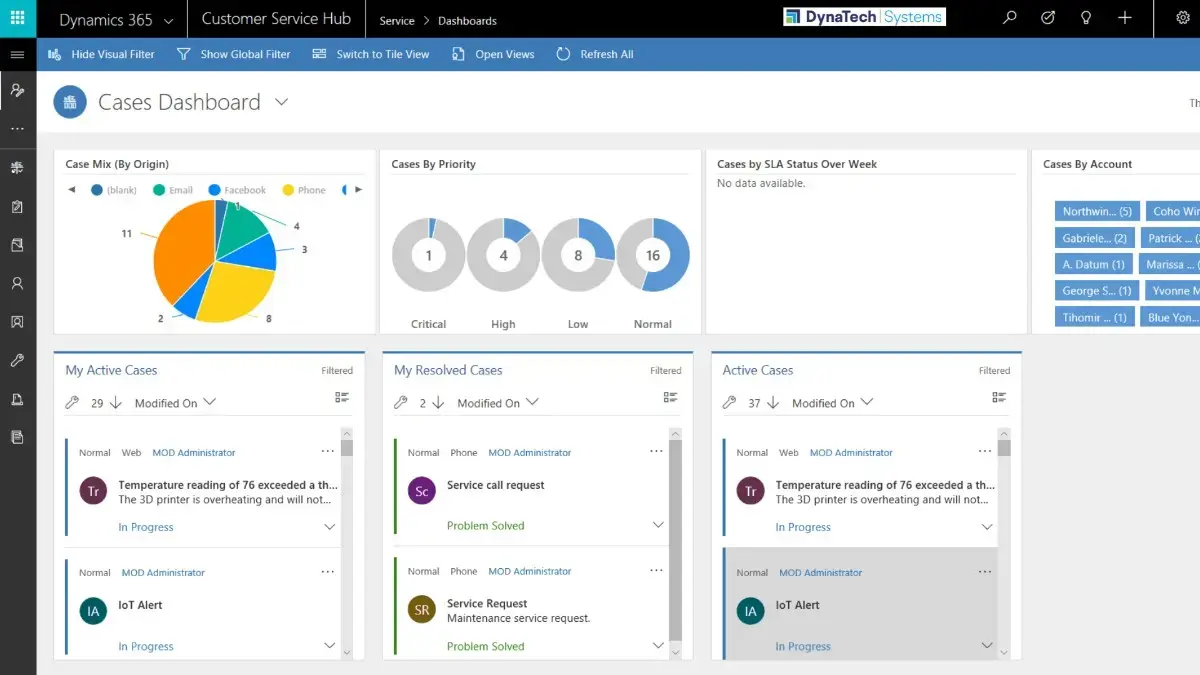Click the My Active Cases list scrollbar
The width and height of the screenshot is (1200, 675).
347,543
